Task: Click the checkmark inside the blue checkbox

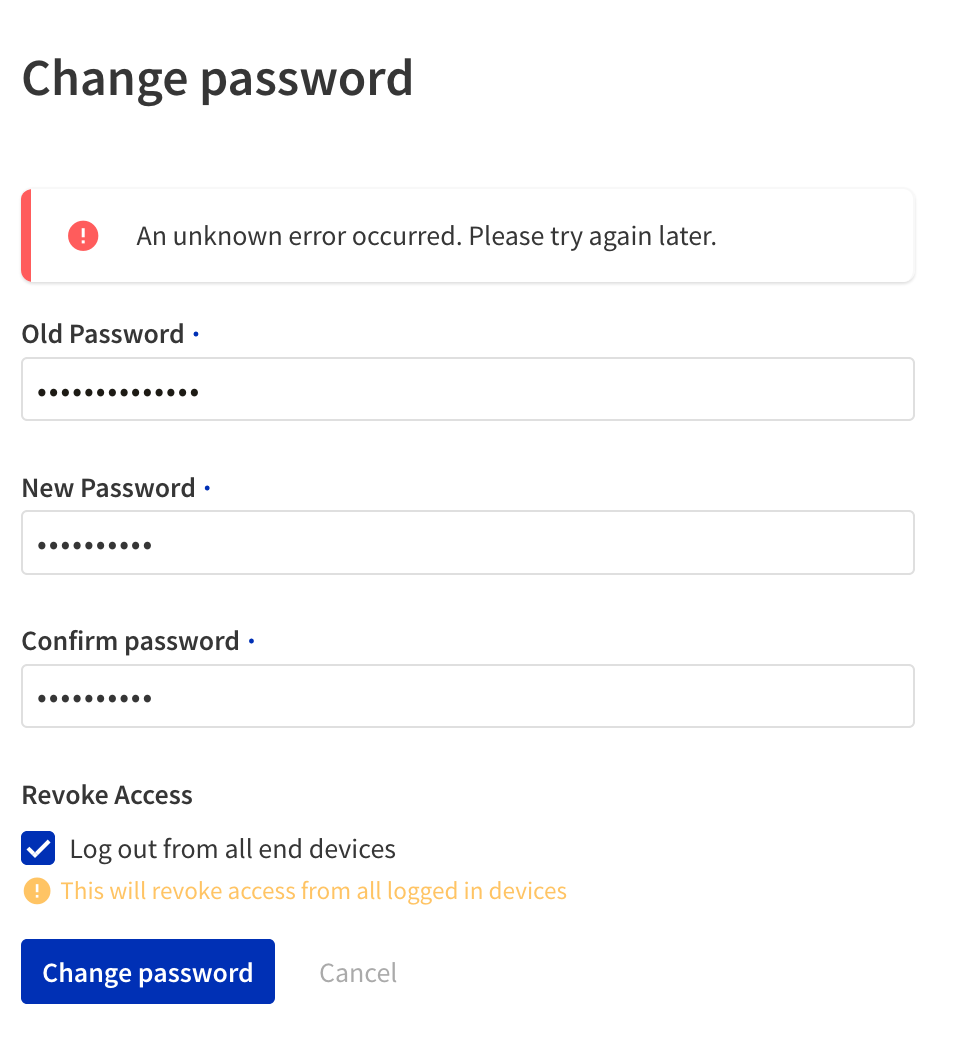Action: pyautogui.click(x=37, y=848)
